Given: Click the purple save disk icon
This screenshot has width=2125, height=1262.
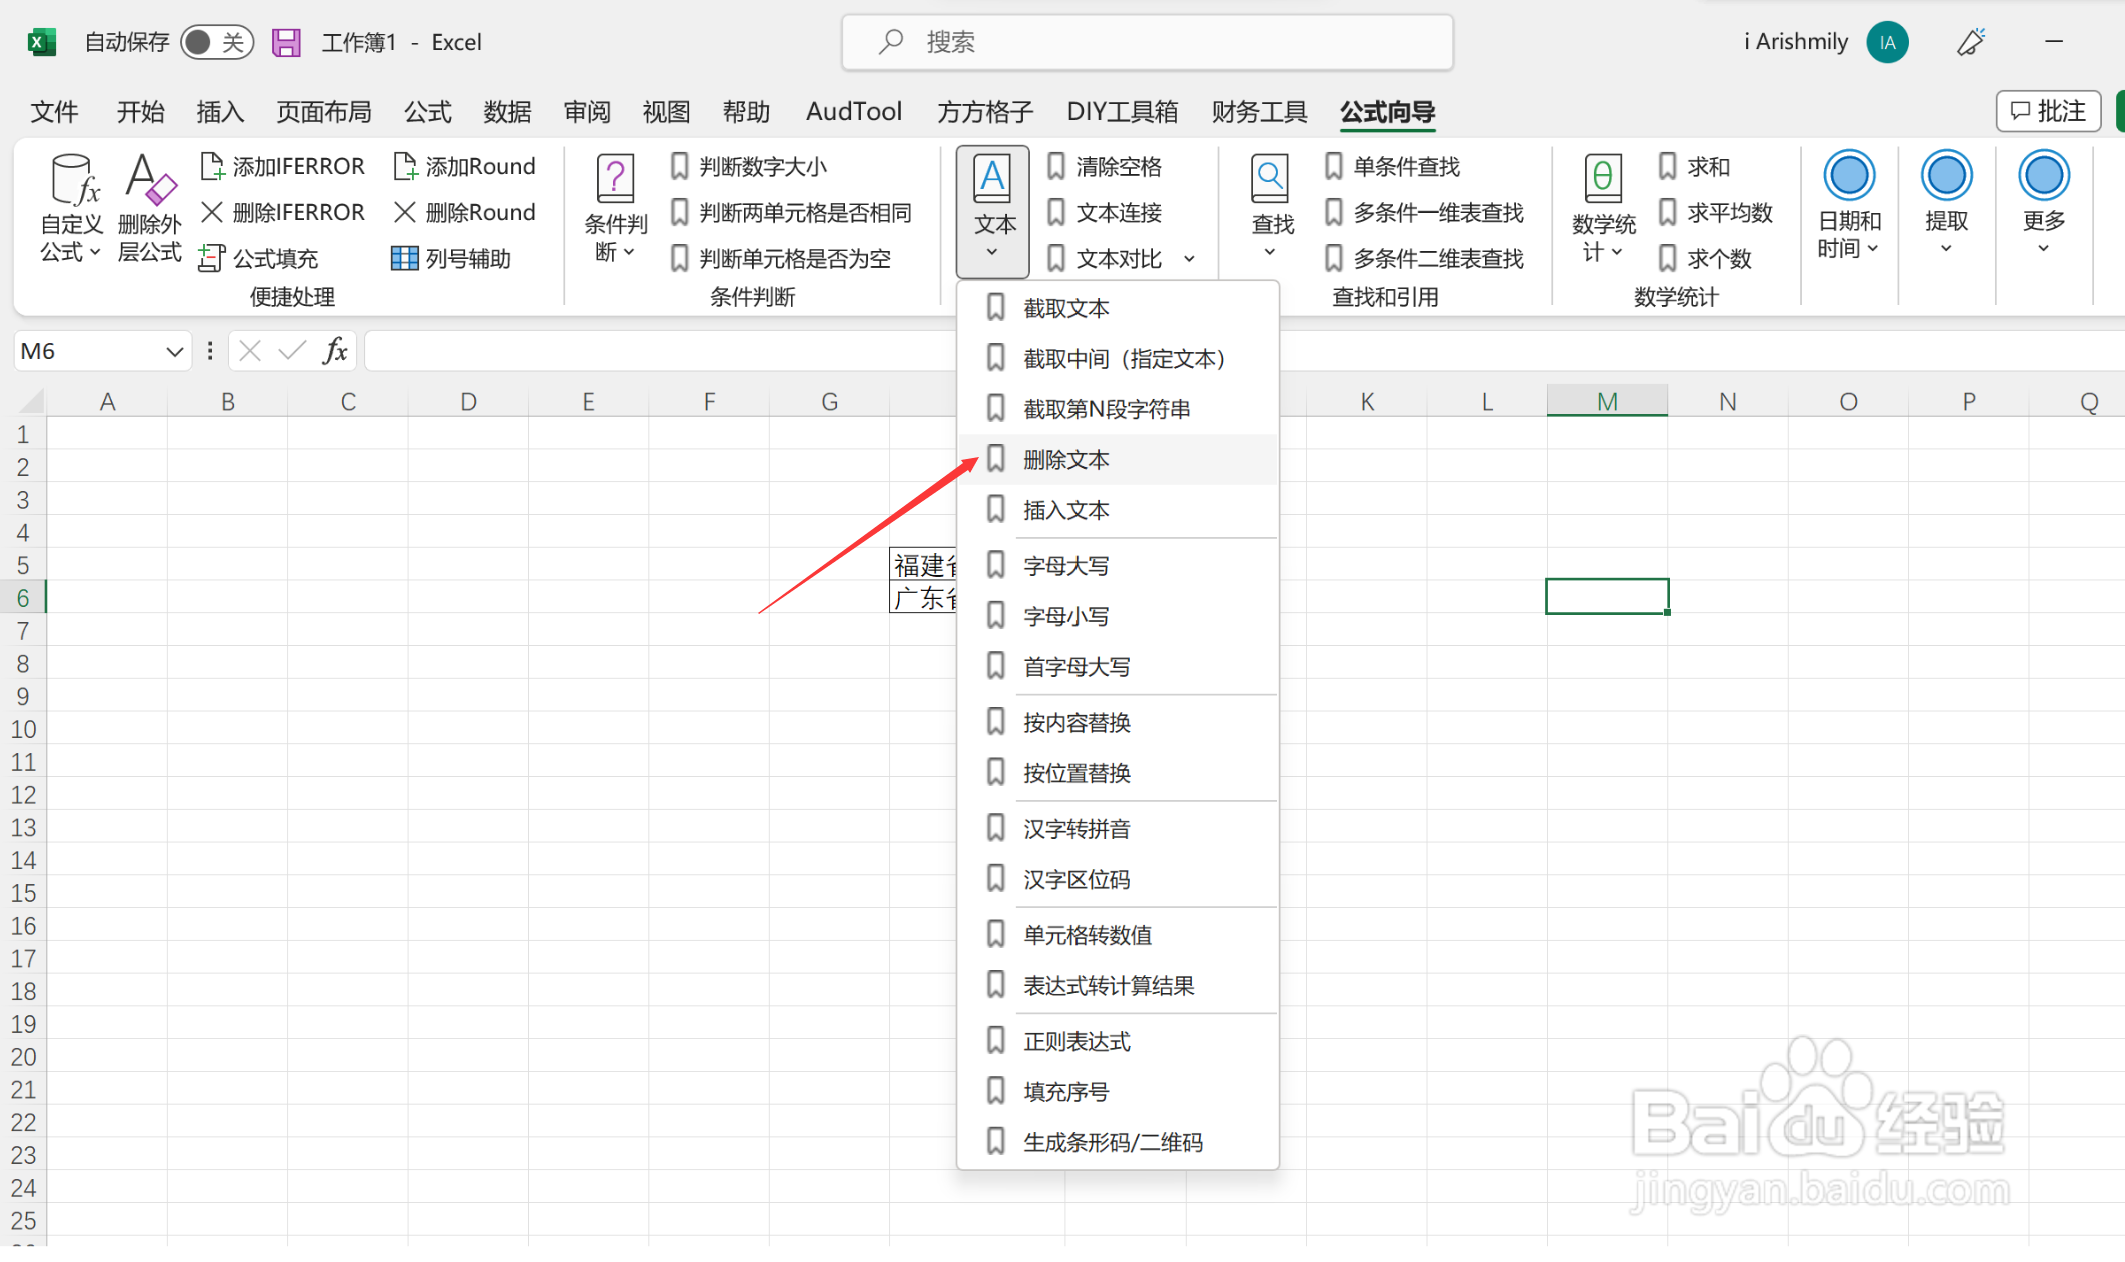Looking at the screenshot, I should (x=286, y=42).
